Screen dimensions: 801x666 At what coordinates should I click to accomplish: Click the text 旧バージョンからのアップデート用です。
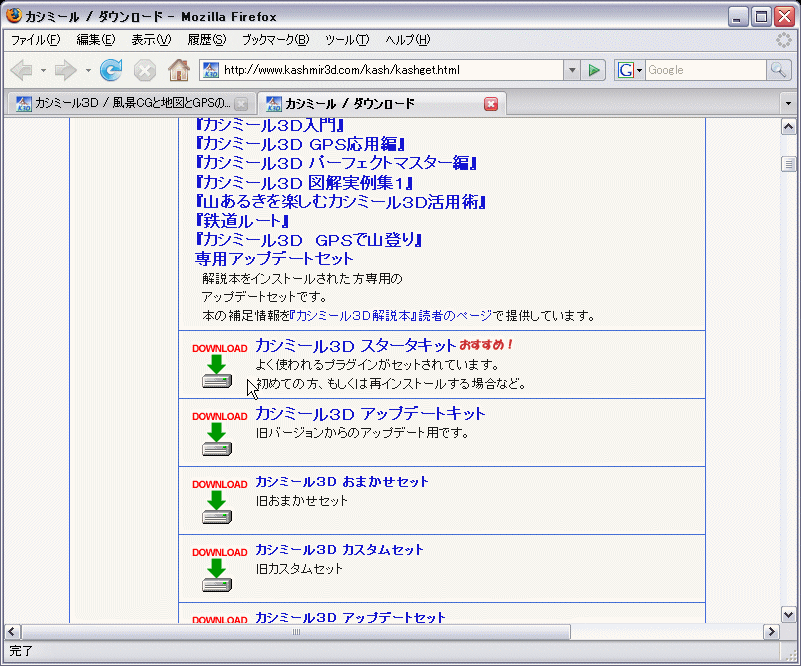362,433
